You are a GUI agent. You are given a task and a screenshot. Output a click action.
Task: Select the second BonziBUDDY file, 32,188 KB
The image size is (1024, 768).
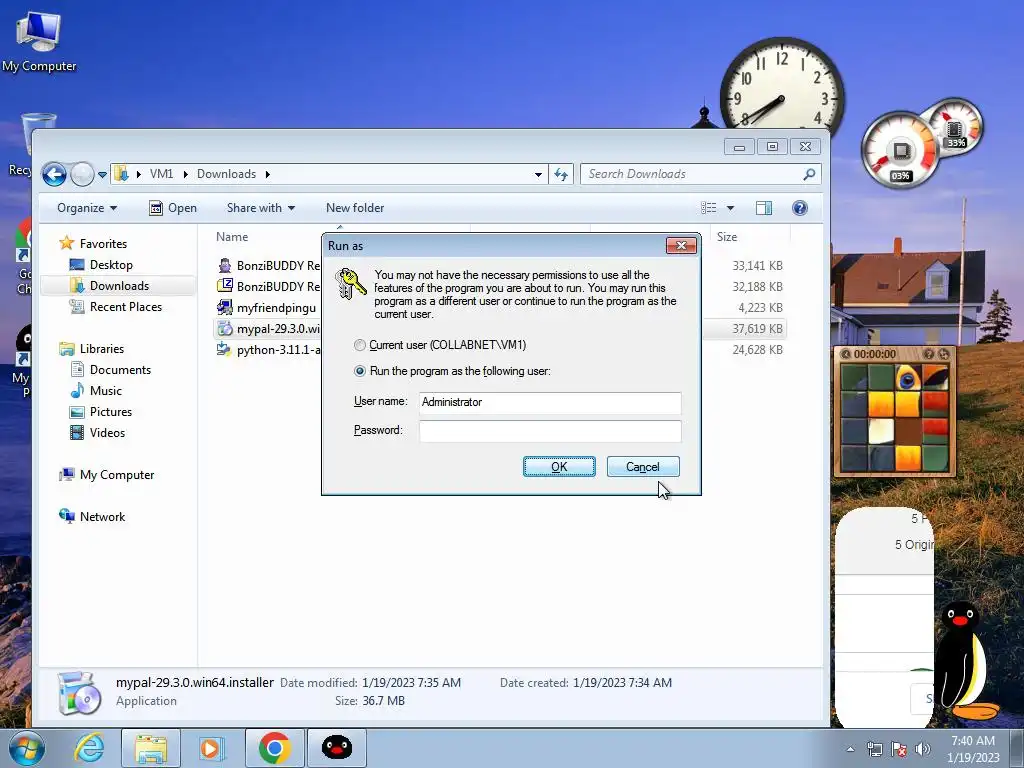click(x=278, y=287)
